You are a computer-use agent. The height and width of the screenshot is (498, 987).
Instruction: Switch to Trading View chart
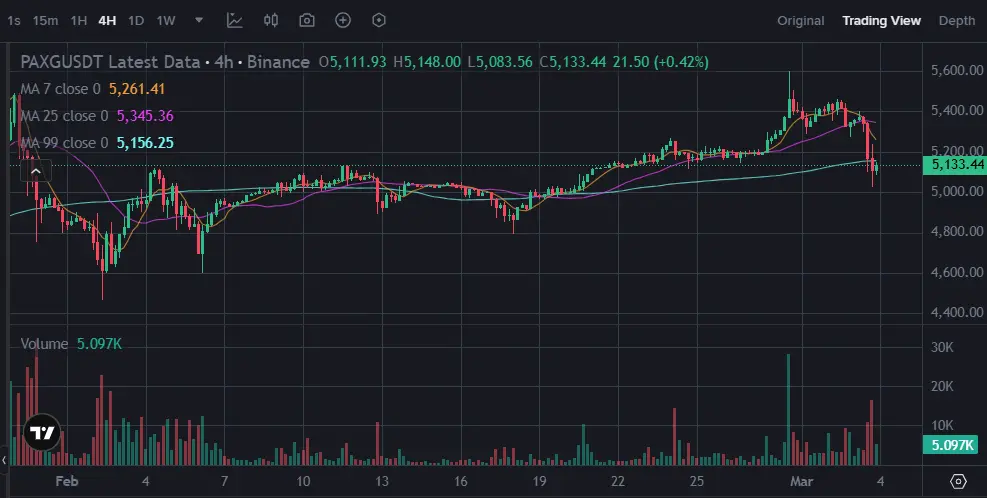[881, 21]
